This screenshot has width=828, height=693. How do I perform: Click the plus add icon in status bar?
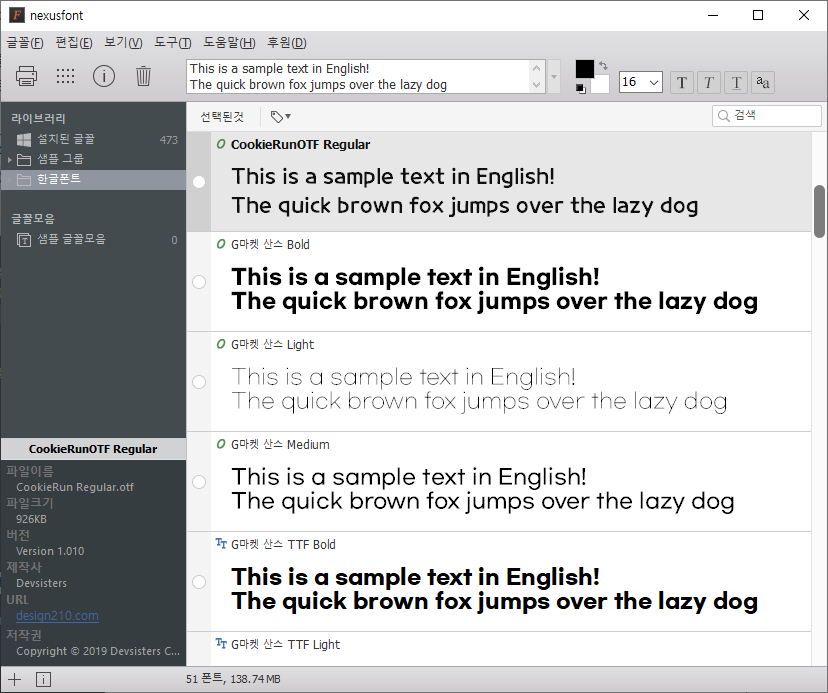coord(15,679)
